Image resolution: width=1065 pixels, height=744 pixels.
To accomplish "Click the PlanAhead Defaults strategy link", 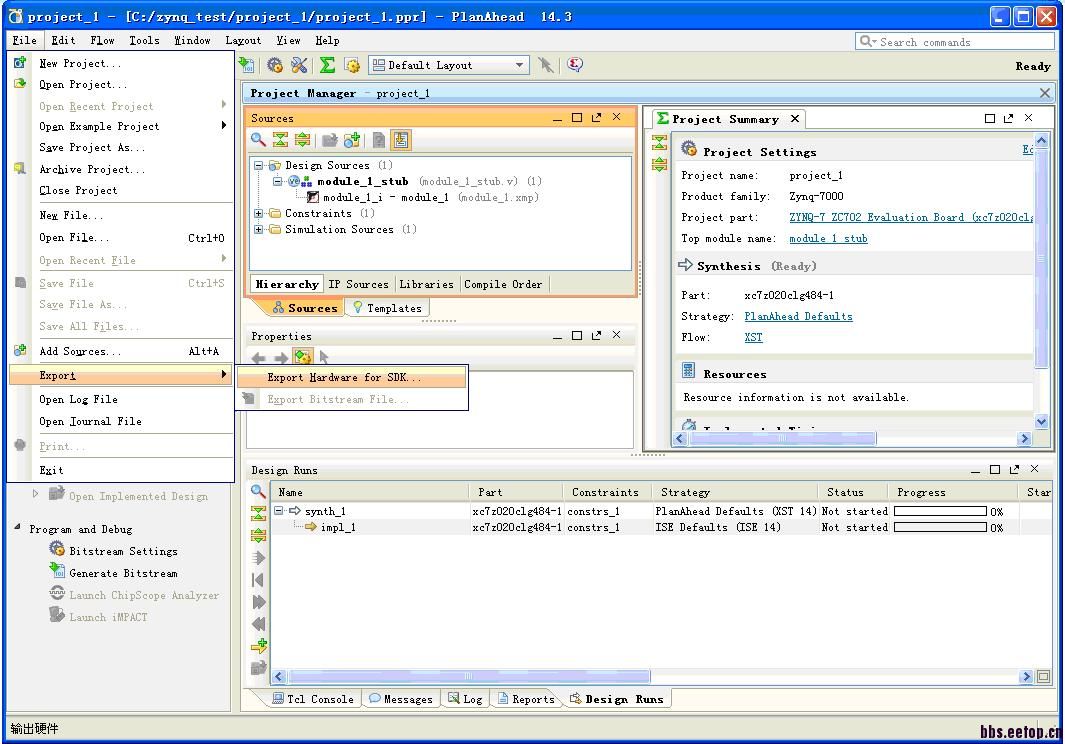I will click(x=798, y=316).
